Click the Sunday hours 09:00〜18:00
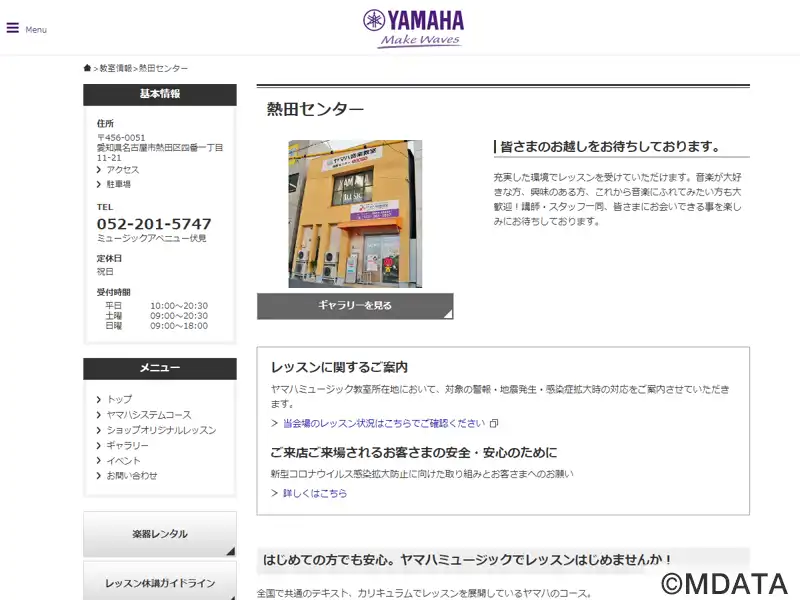This screenshot has height=600, width=800. [179, 326]
